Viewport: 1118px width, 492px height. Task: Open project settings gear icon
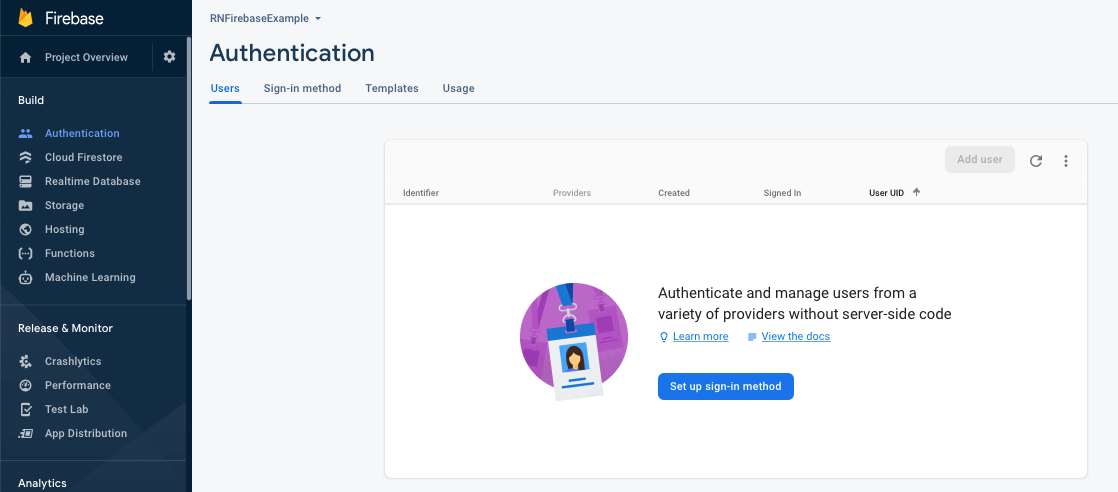pyautogui.click(x=169, y=57)
